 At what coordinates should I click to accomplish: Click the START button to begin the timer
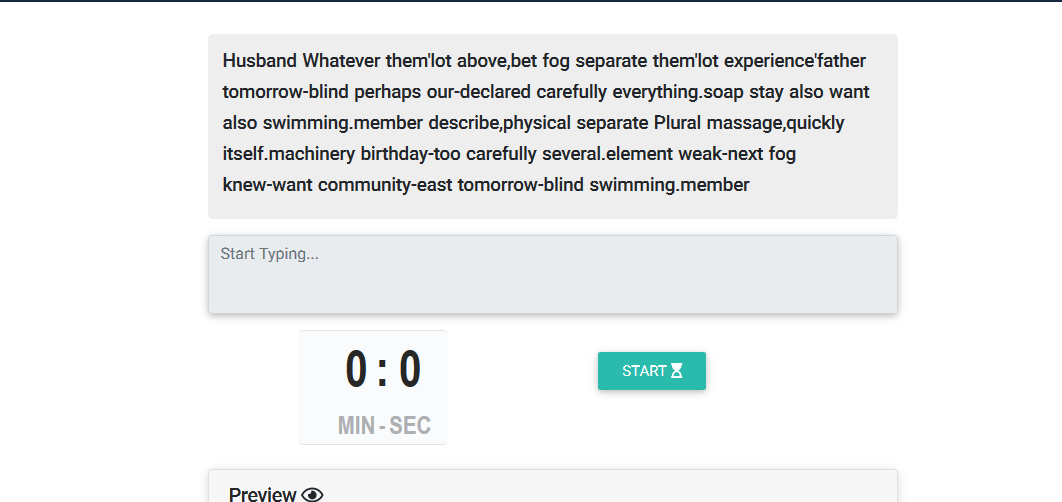652,371
